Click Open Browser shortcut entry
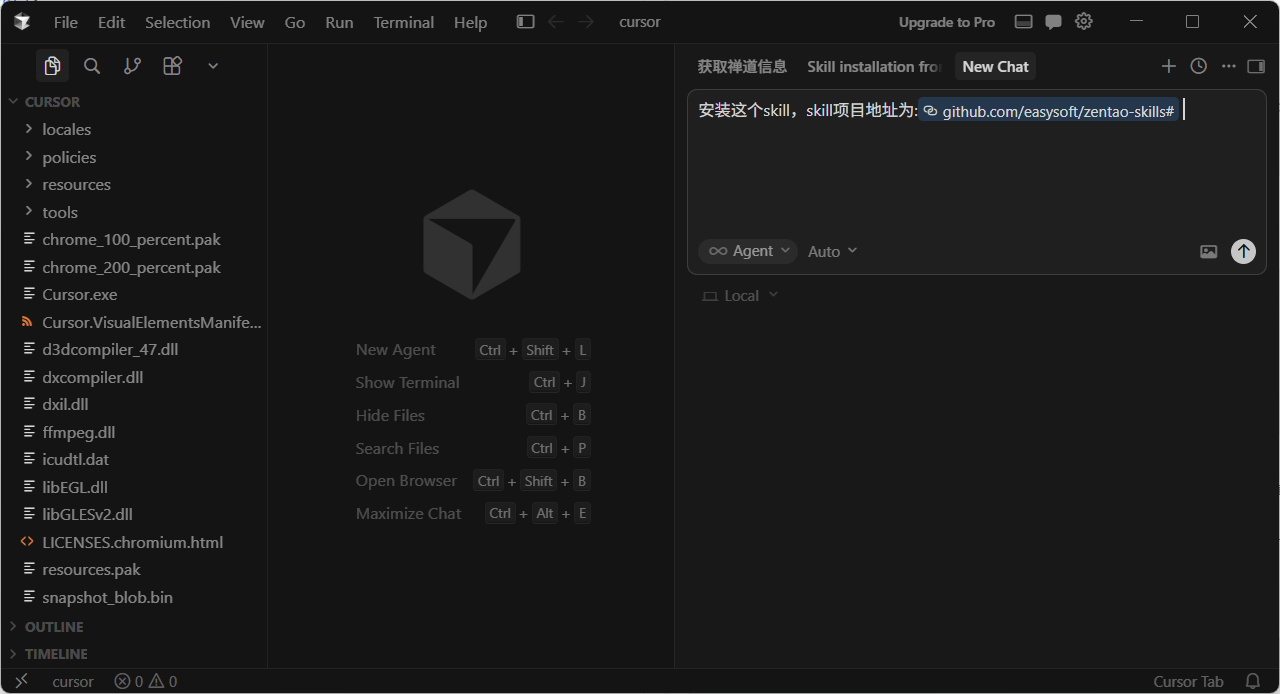This screenshot has height=694, width=1280. [x=473, y=481]
